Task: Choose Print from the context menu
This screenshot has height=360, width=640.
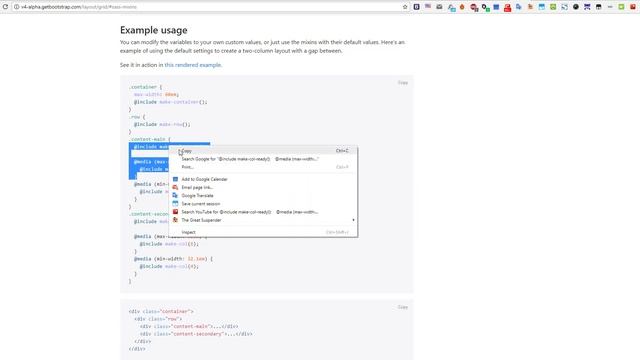Action: [x=263, y=167]
